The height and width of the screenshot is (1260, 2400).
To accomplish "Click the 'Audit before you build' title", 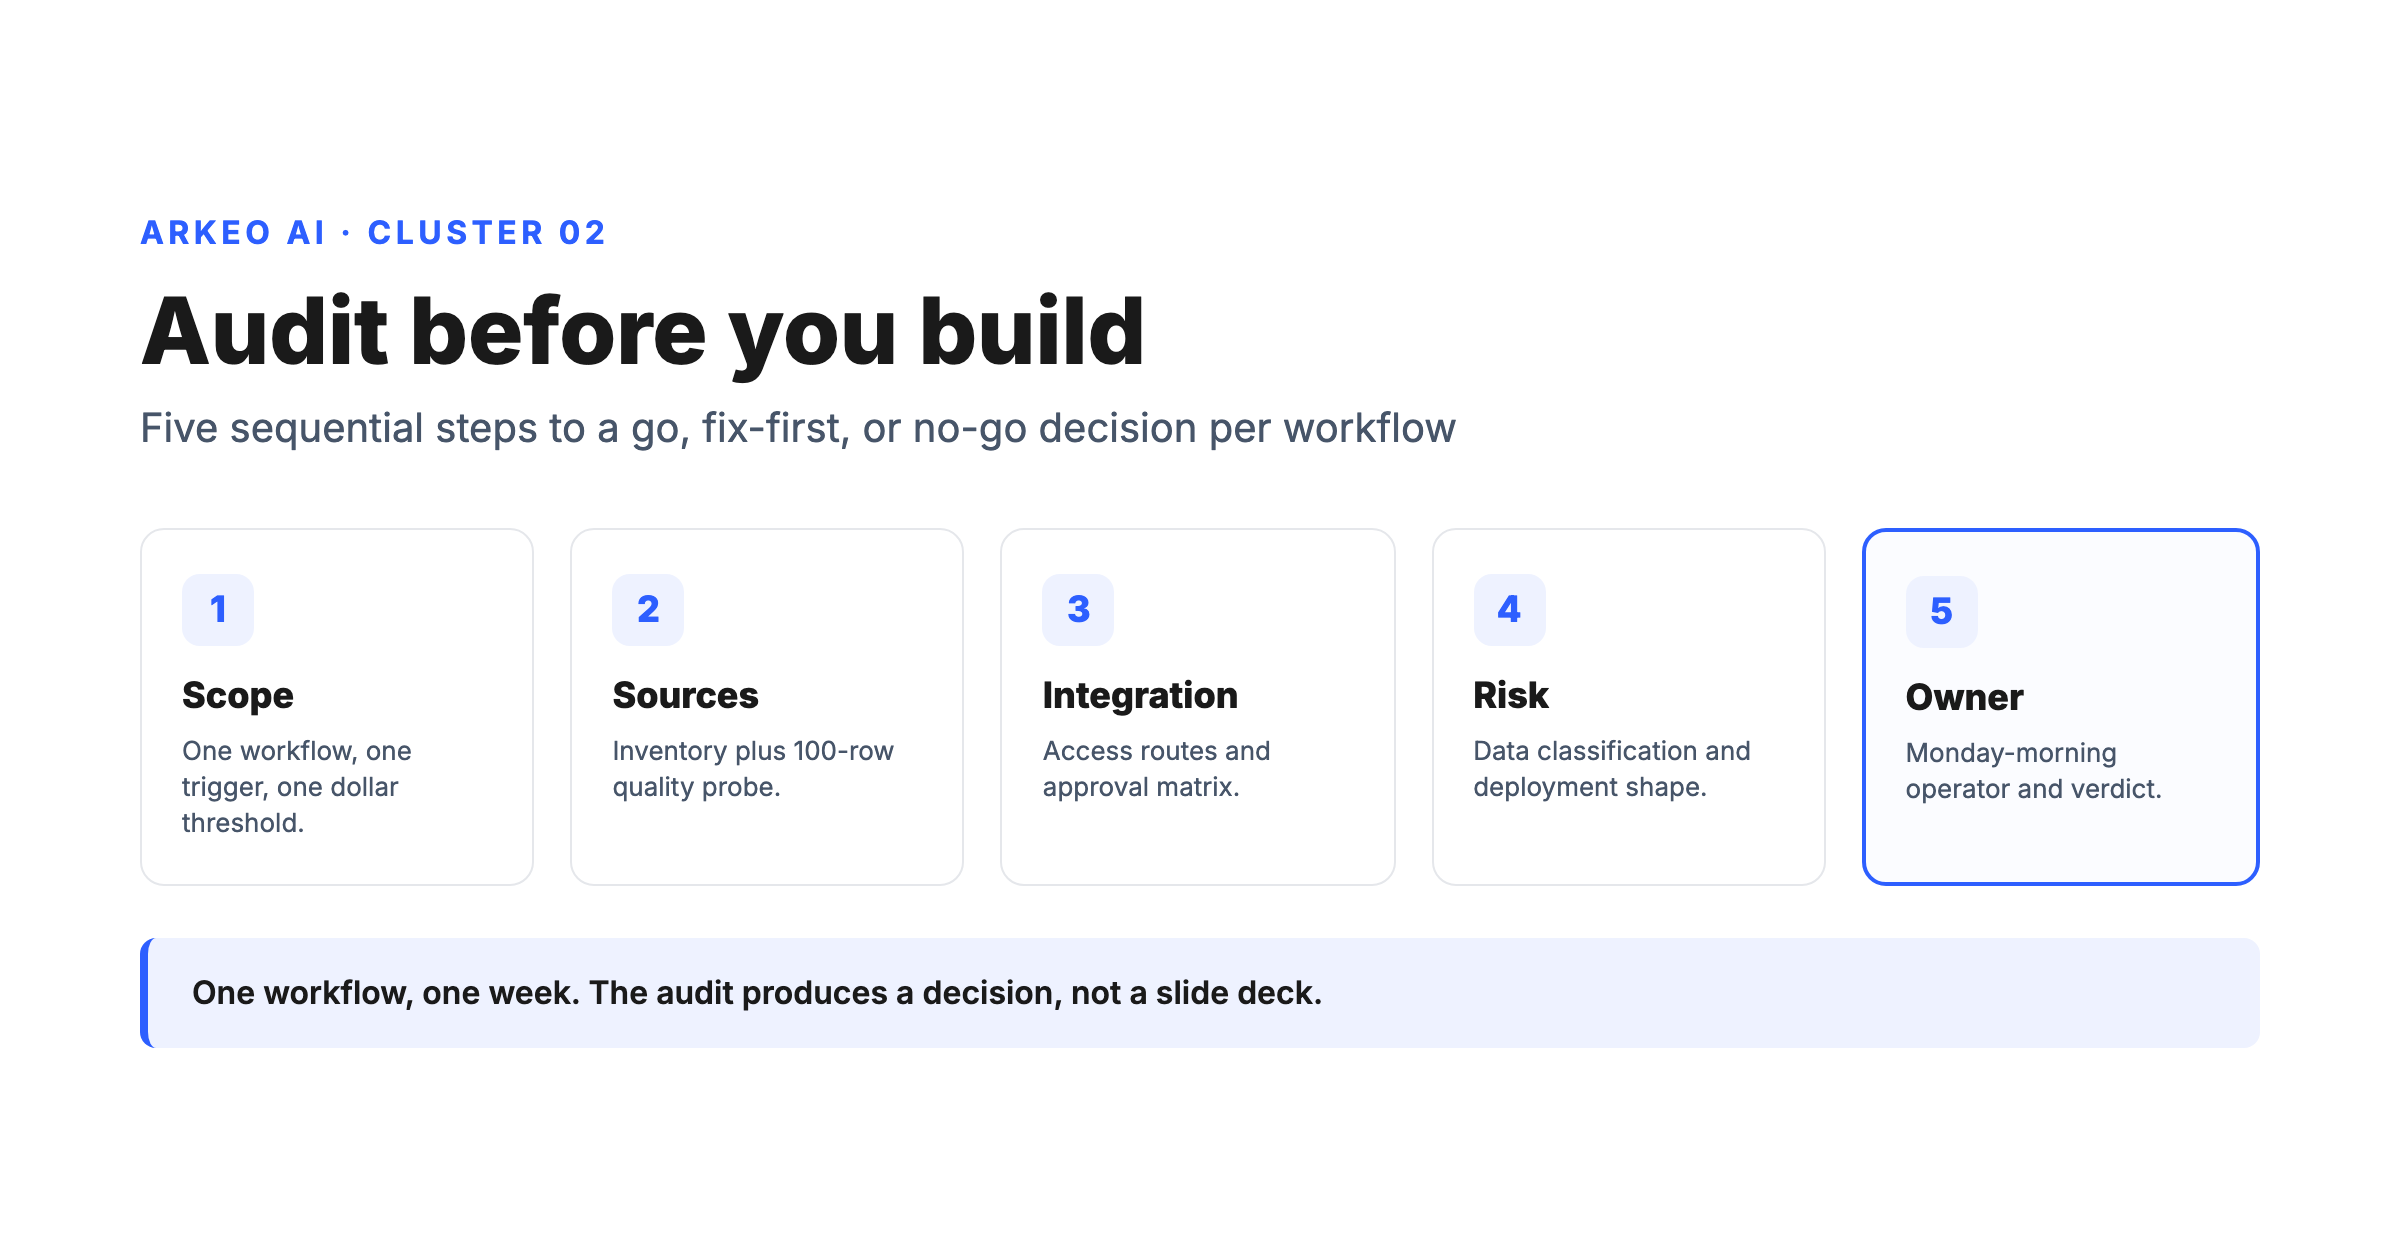I will (x=643, y=333).
